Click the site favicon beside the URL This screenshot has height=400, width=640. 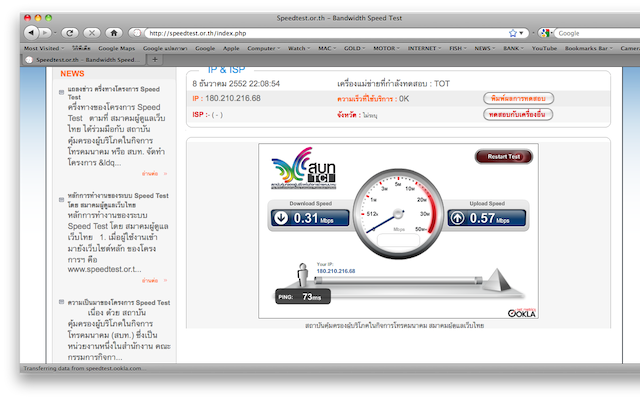coord(137,33)
